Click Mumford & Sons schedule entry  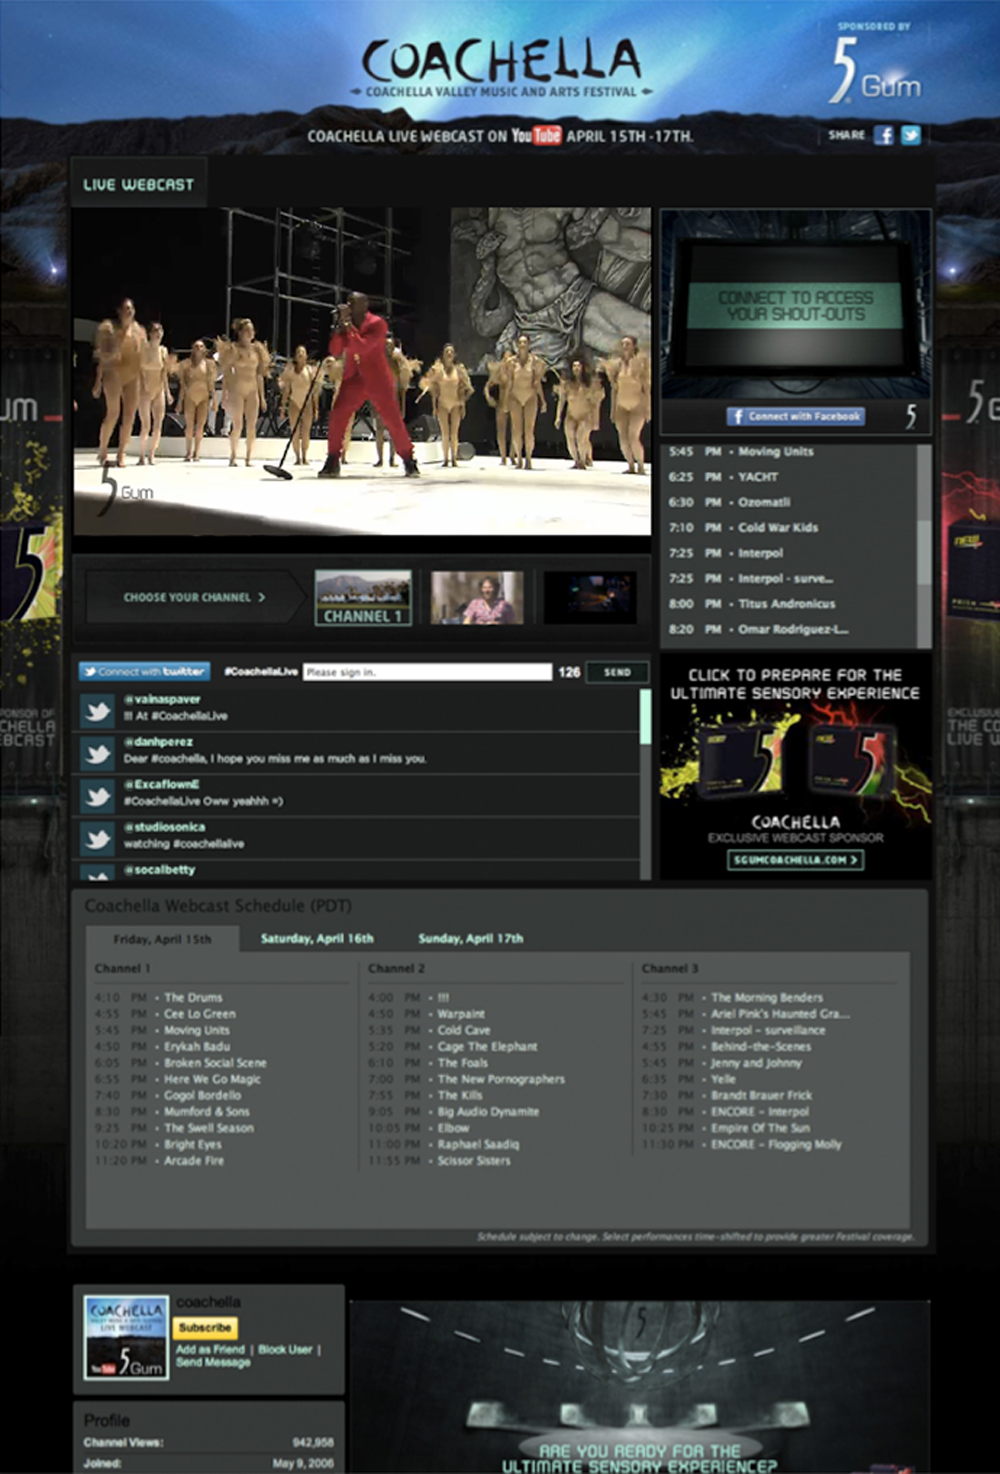point(207,1112)
